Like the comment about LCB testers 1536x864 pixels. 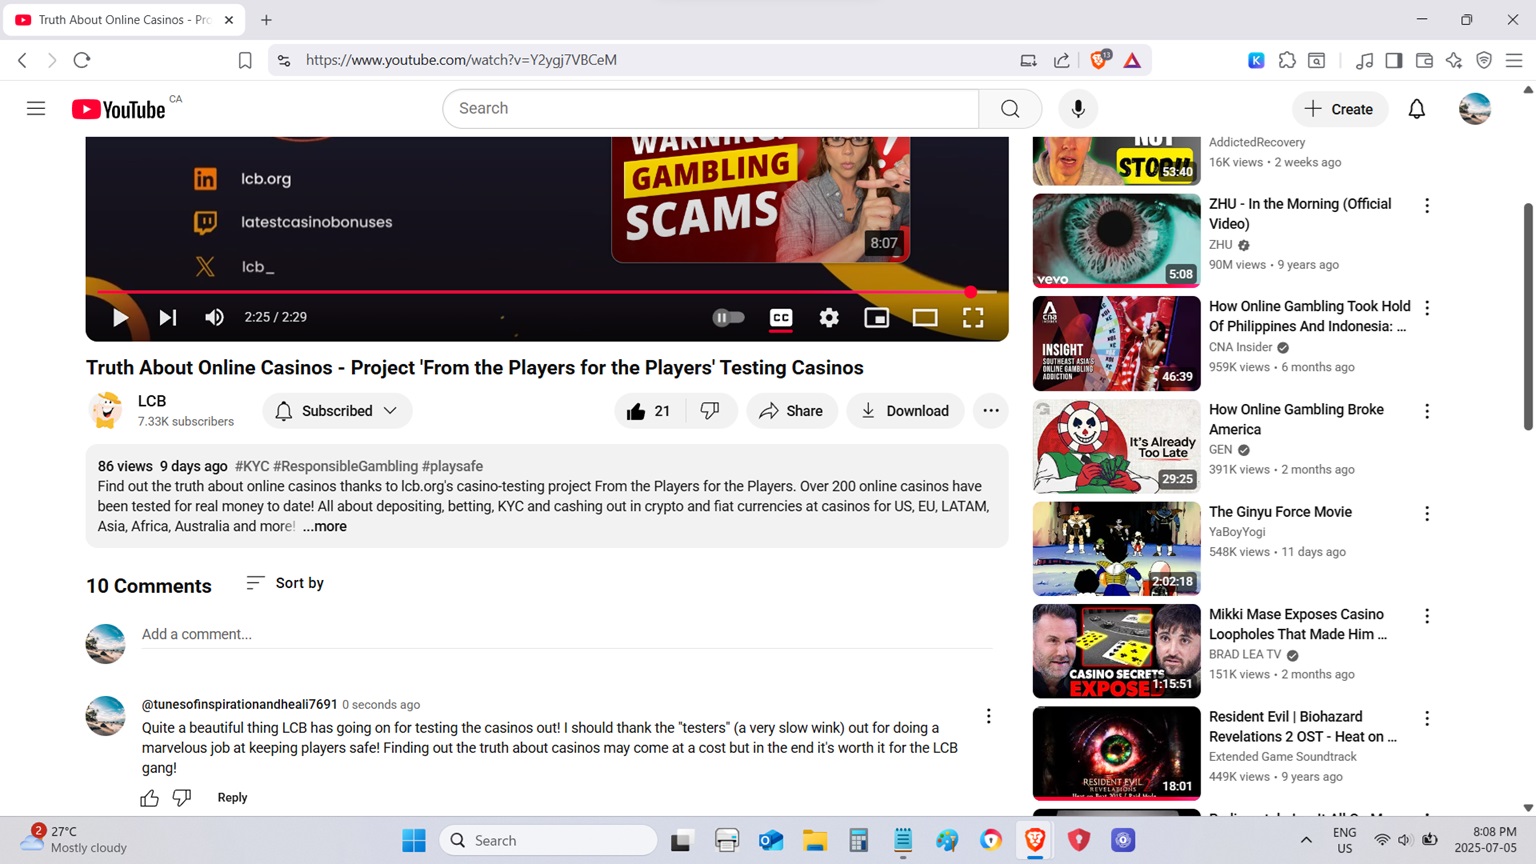click(150, 797)
